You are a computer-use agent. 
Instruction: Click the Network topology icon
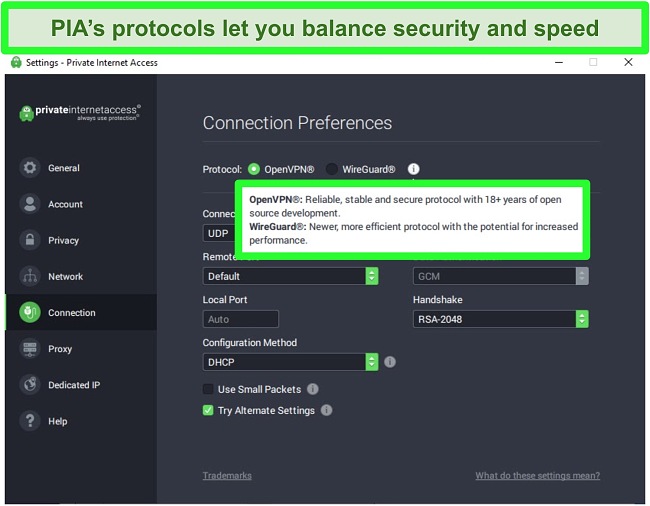click(30, 276)
